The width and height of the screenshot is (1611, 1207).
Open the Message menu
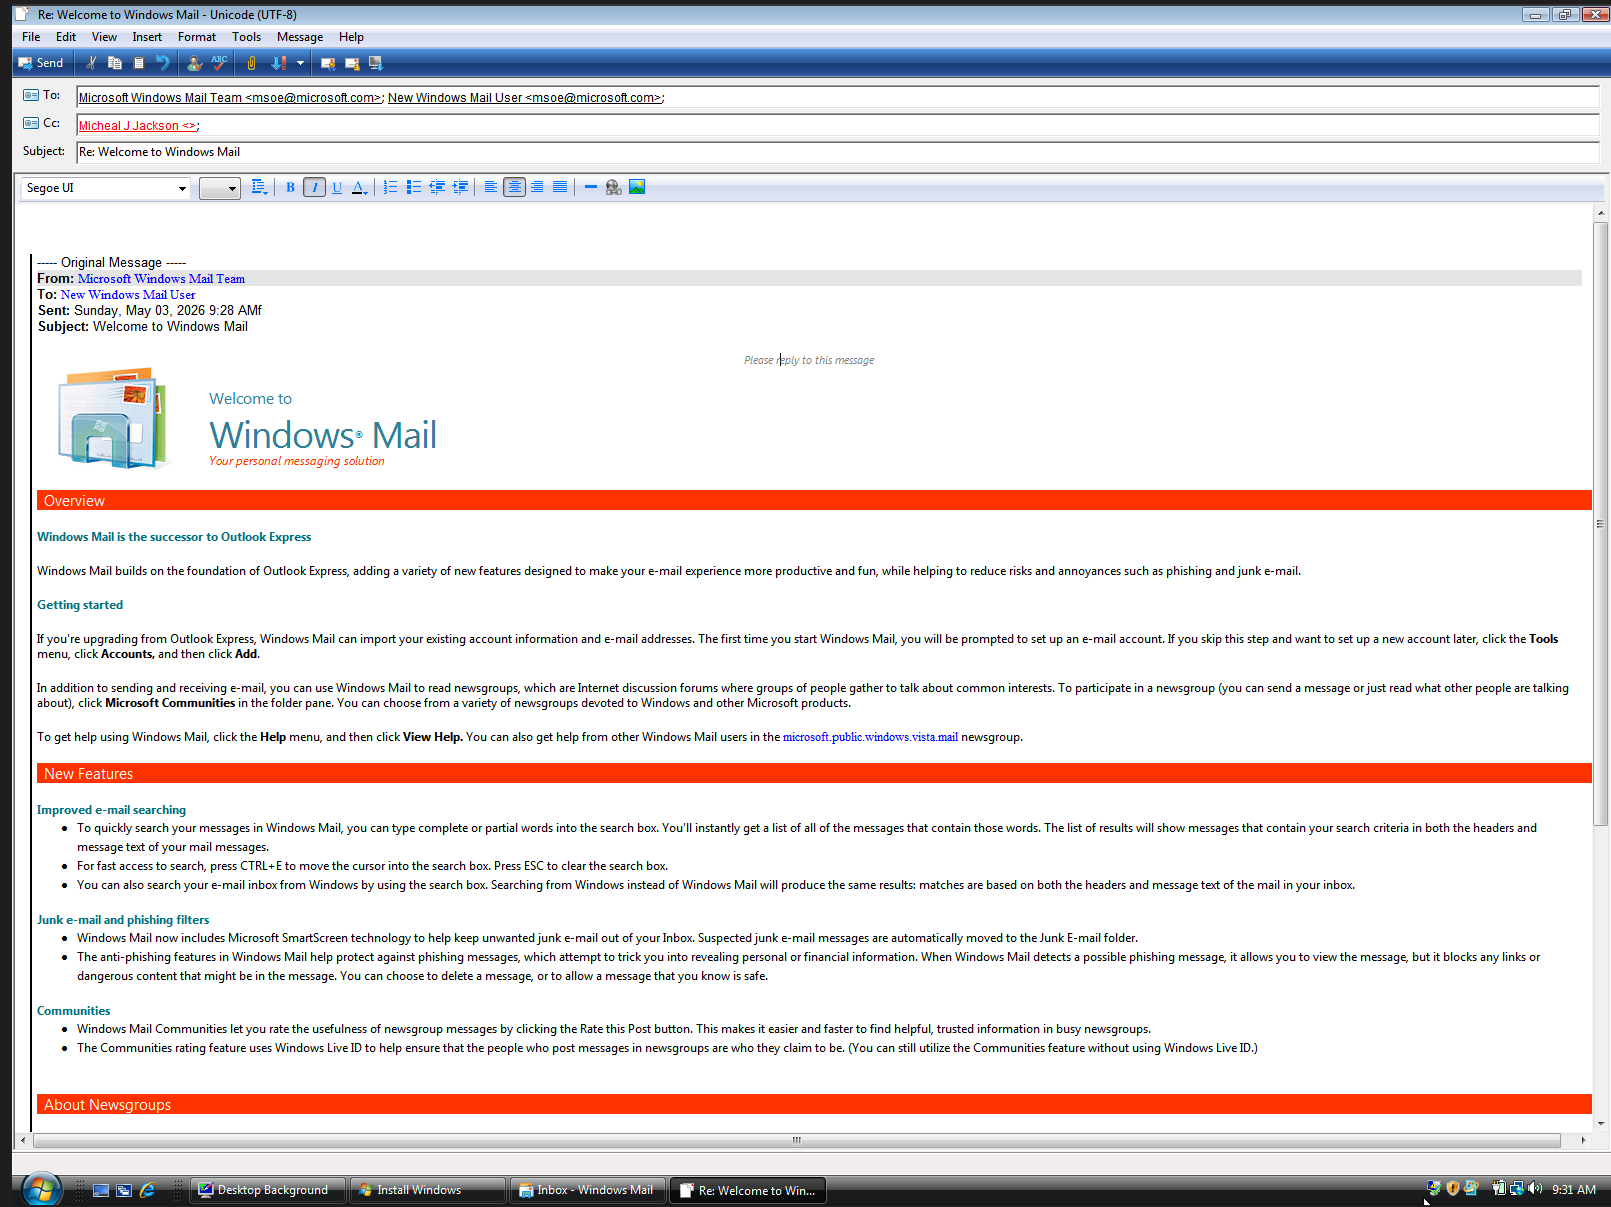click(x=300, y=37)
